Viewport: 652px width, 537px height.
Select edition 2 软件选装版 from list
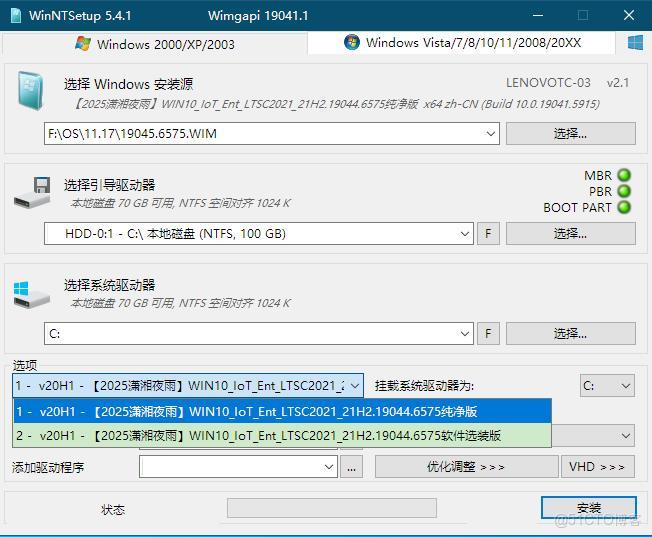(x=282, y=435)
